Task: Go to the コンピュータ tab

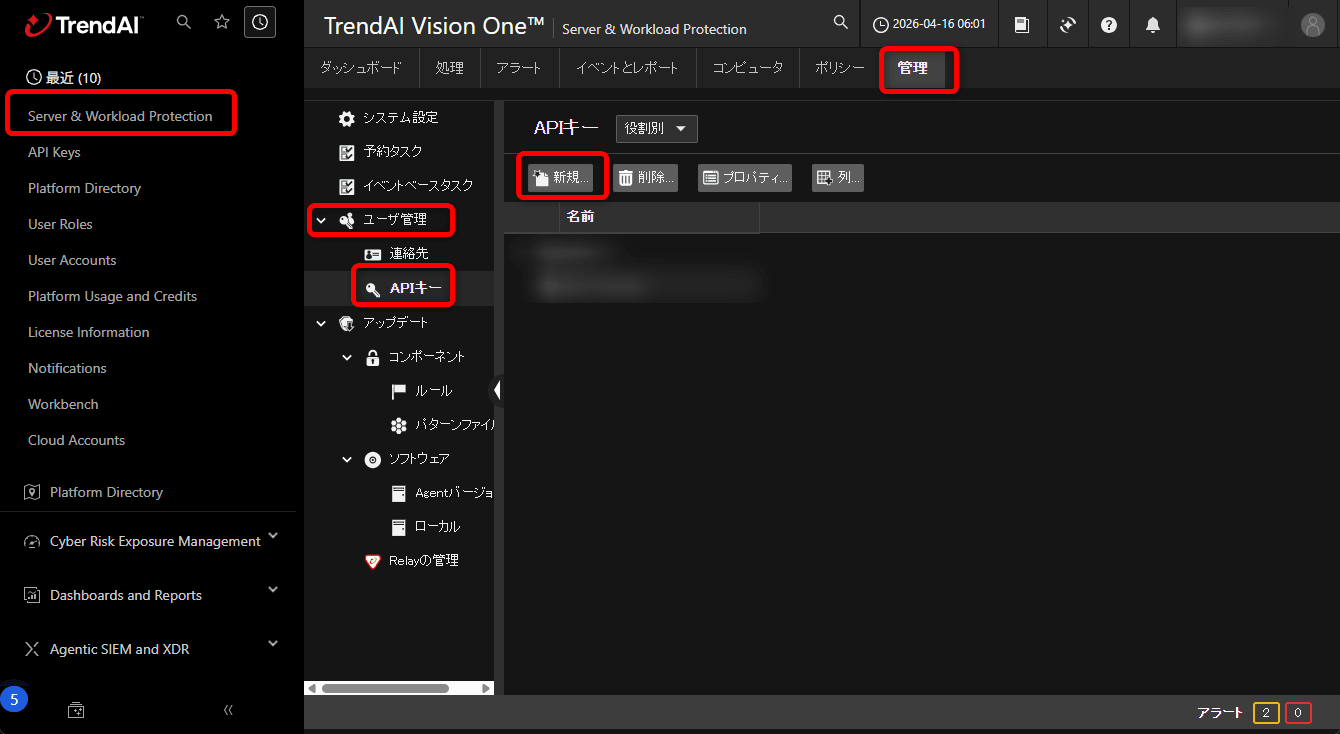Action: click(748, 68)
